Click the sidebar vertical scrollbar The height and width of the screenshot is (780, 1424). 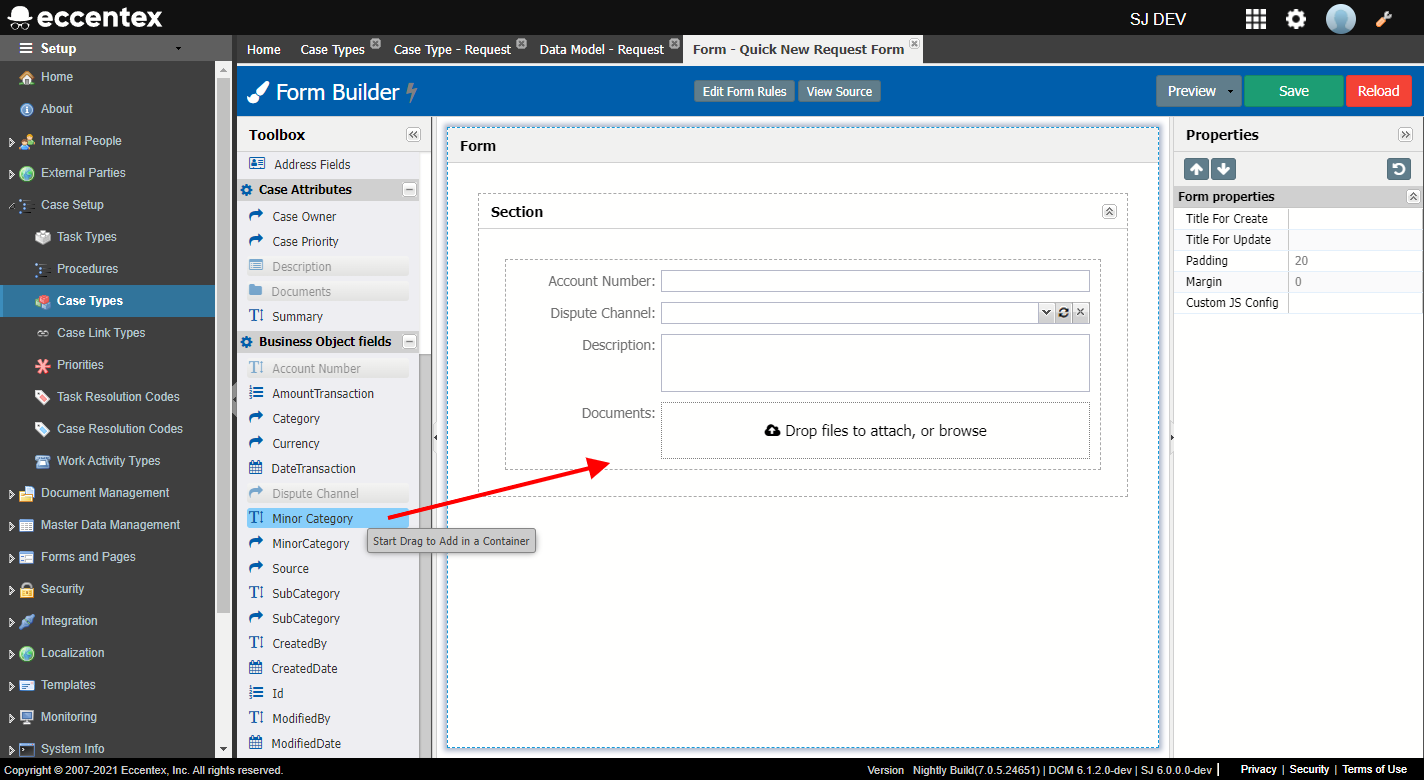pos(224,345)
